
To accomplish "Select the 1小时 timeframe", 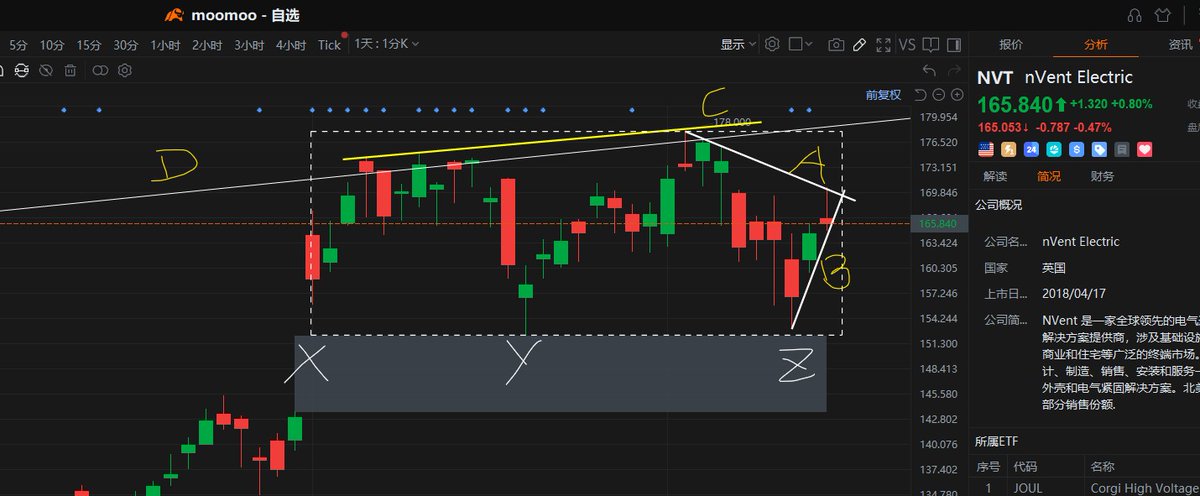I will pos(165,45).
